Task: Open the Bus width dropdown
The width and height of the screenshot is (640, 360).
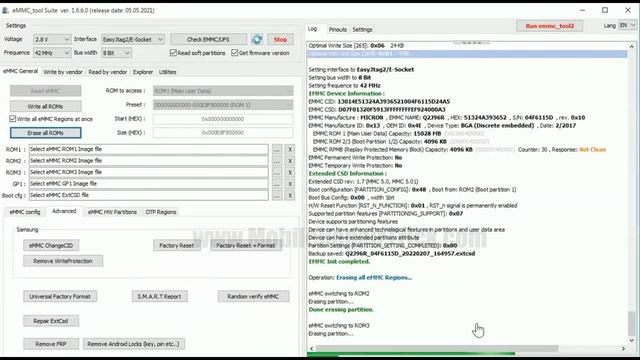Action: tap(116, 53)
